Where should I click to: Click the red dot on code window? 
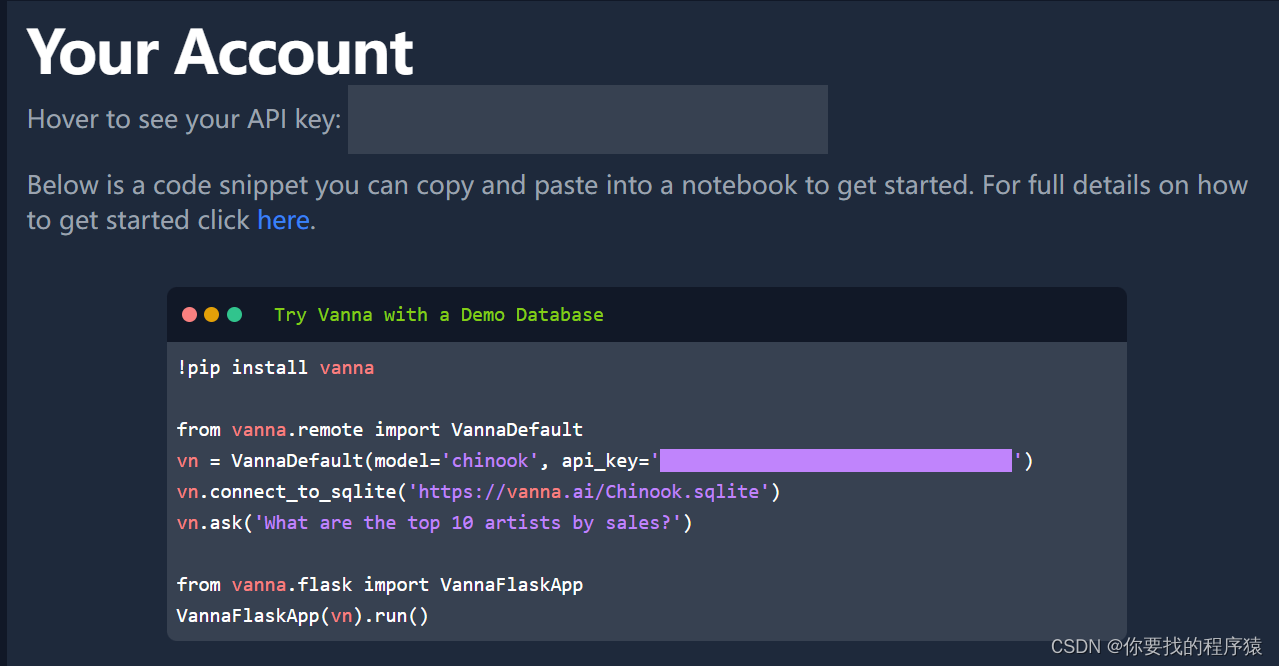point(189,314)
